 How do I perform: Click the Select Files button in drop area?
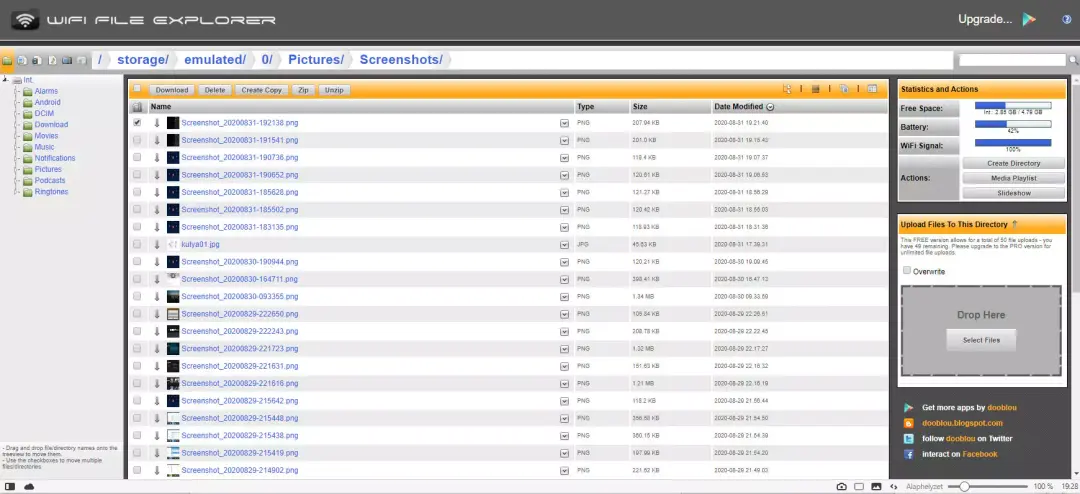click(x=982, y=340)
